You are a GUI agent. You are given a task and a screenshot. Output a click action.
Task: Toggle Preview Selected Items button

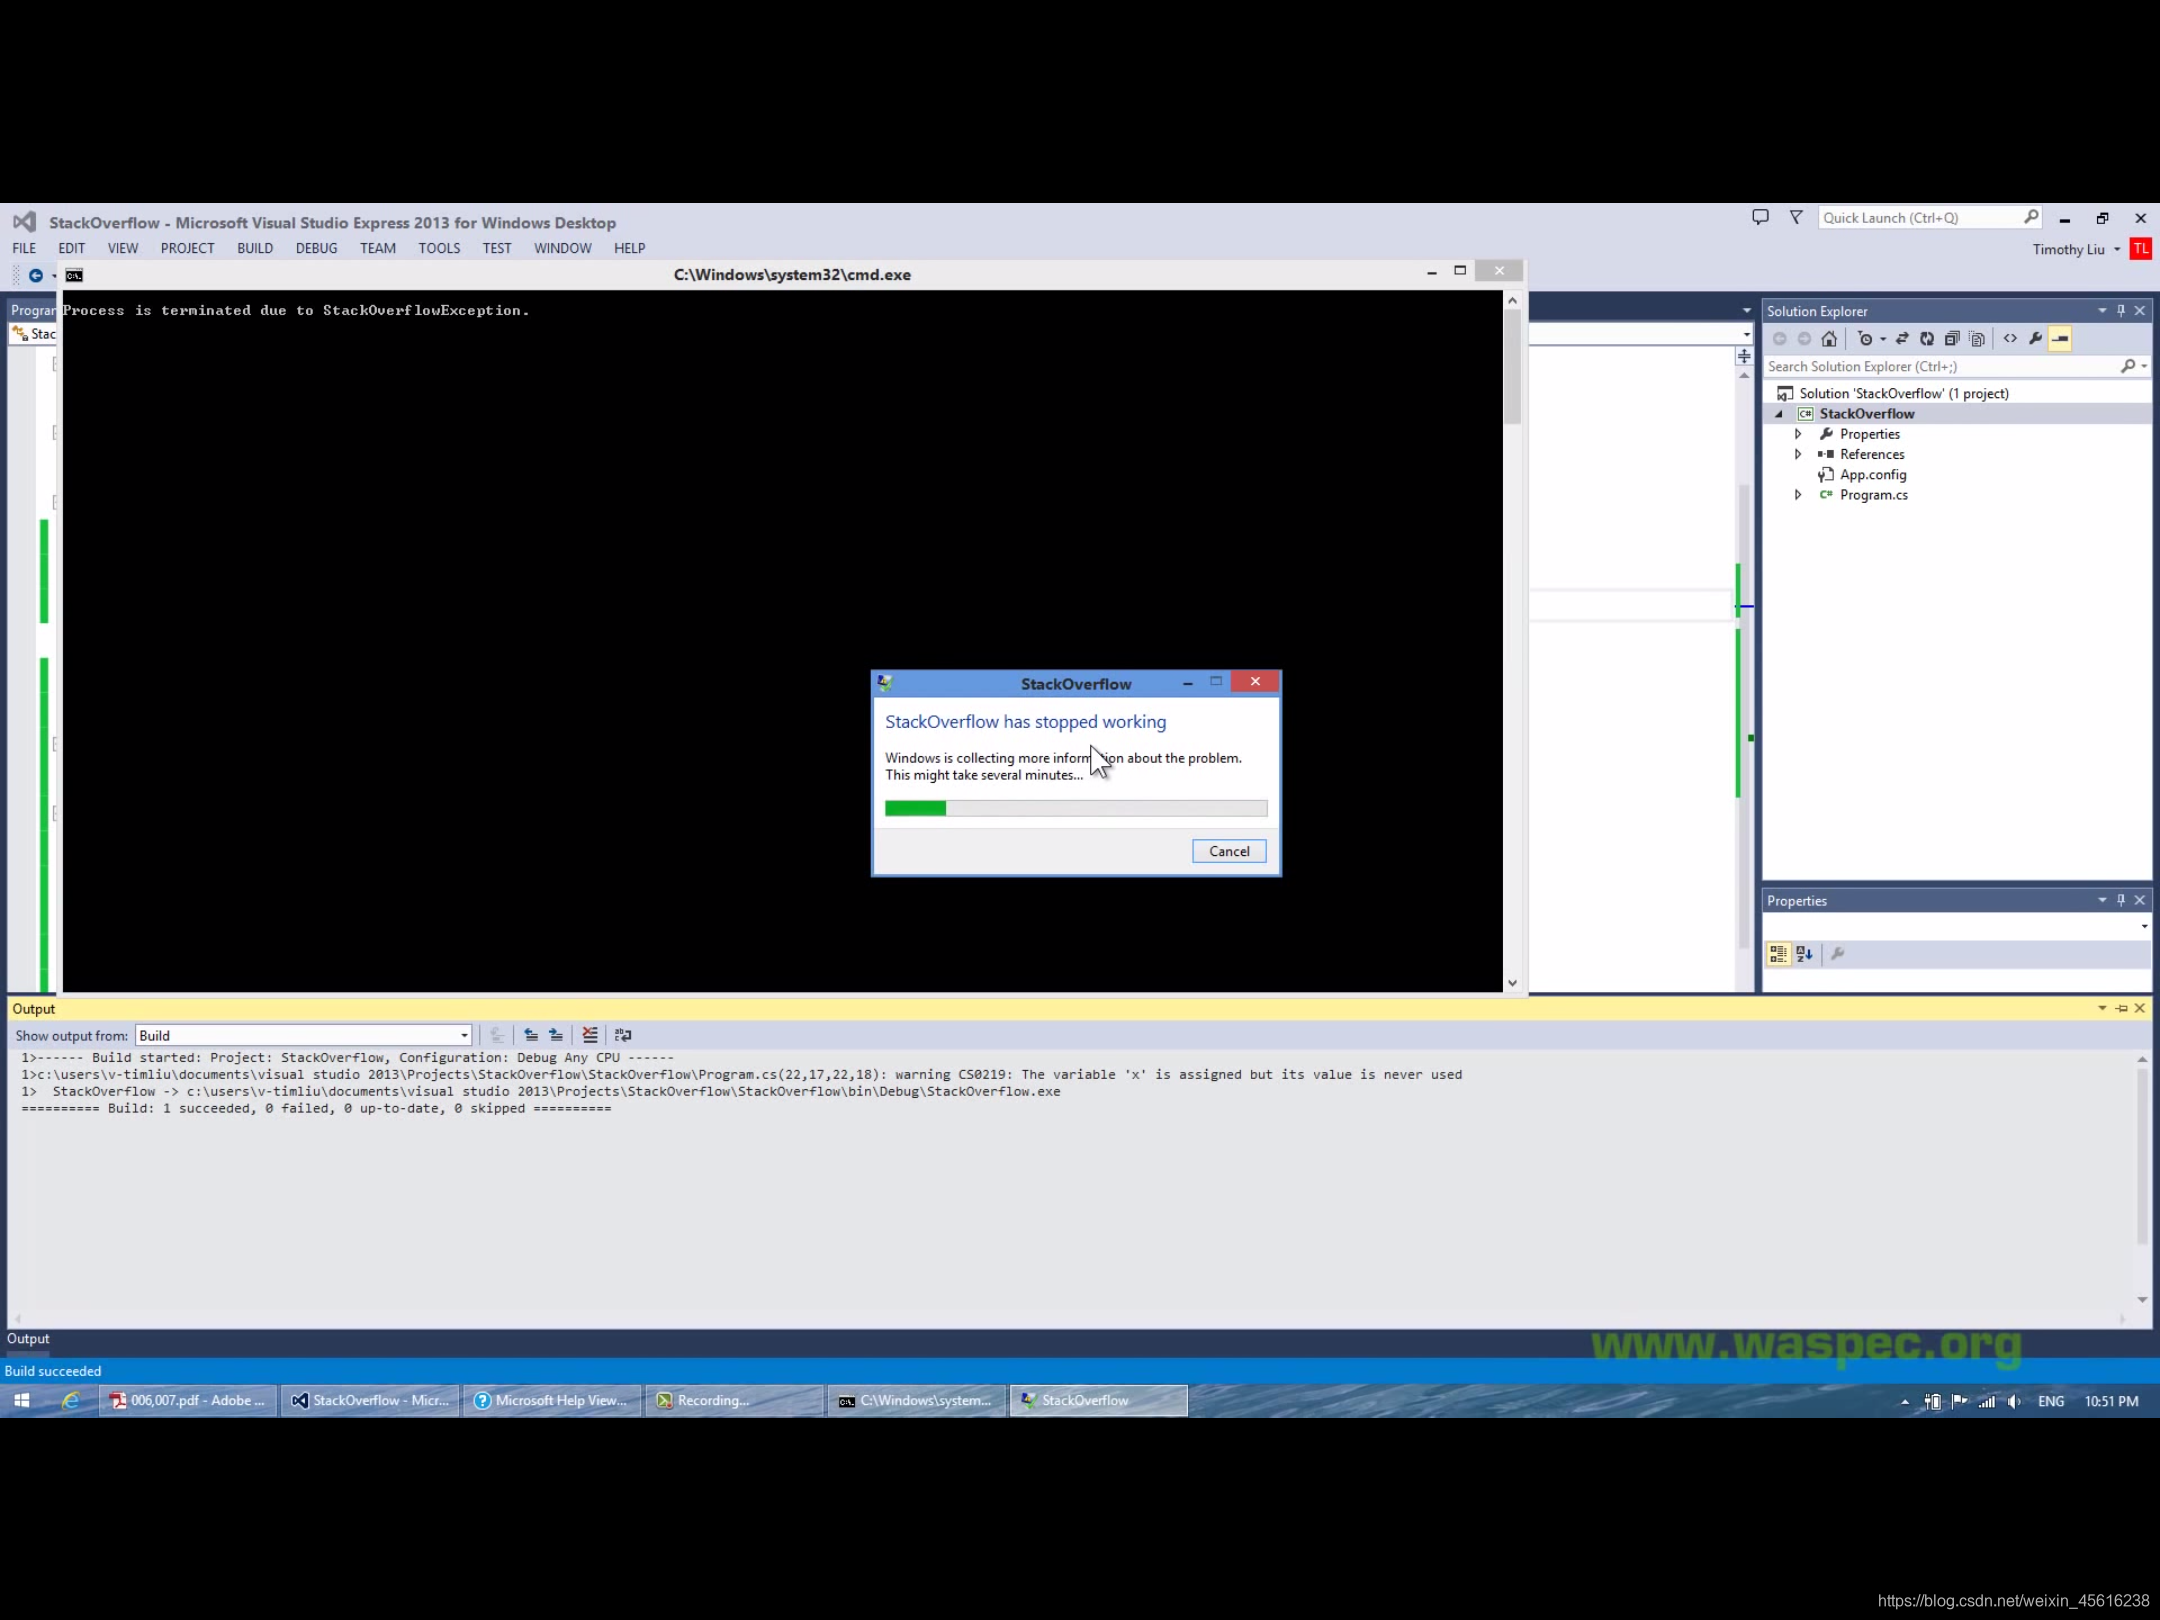pyautogui.click(x=2060, y=339)
